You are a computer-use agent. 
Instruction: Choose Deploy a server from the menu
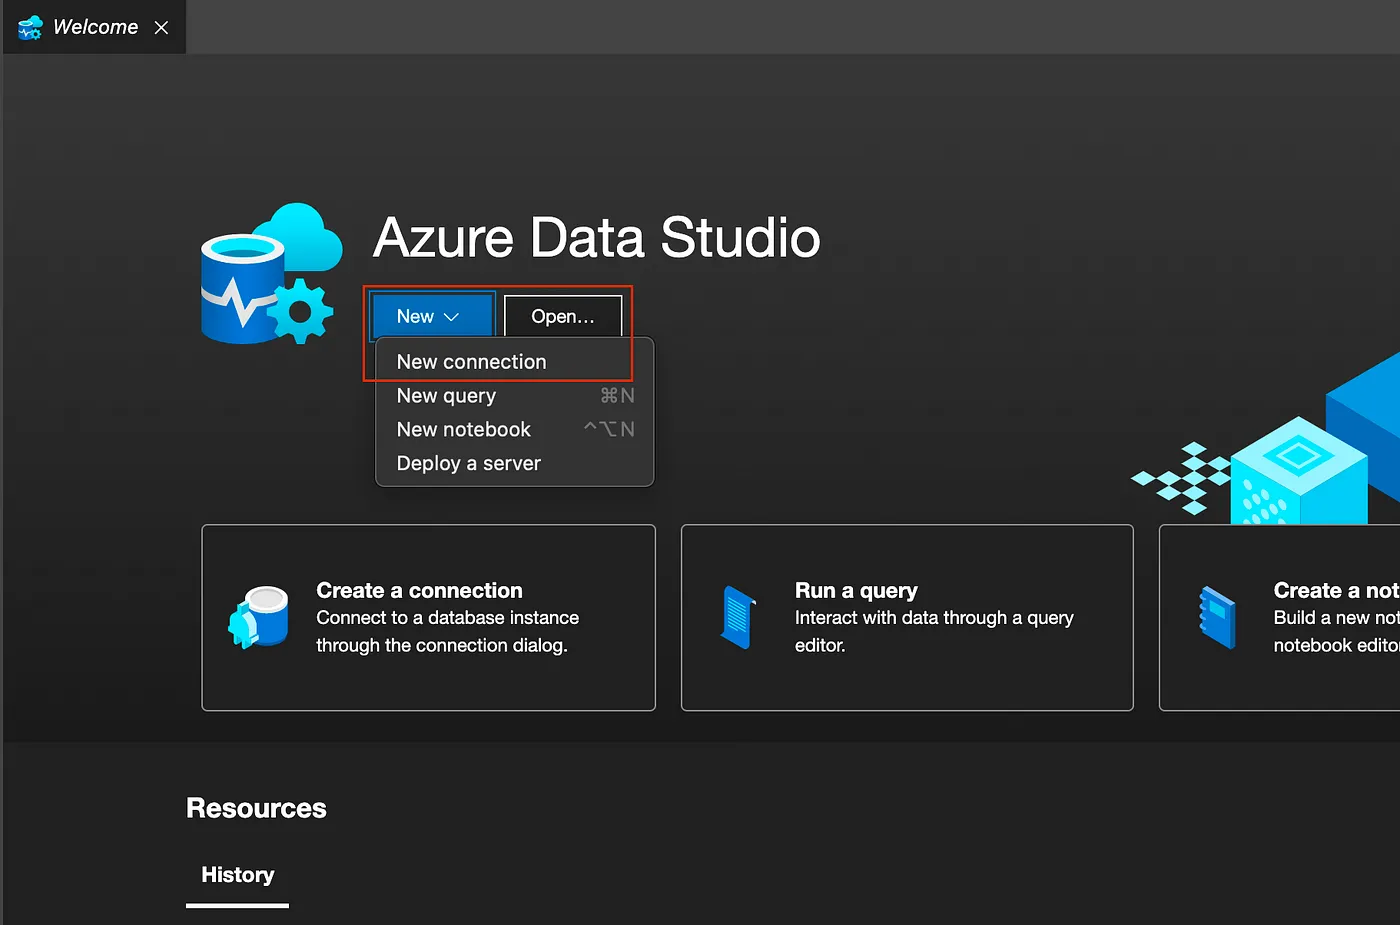click(x=514, y=463)
